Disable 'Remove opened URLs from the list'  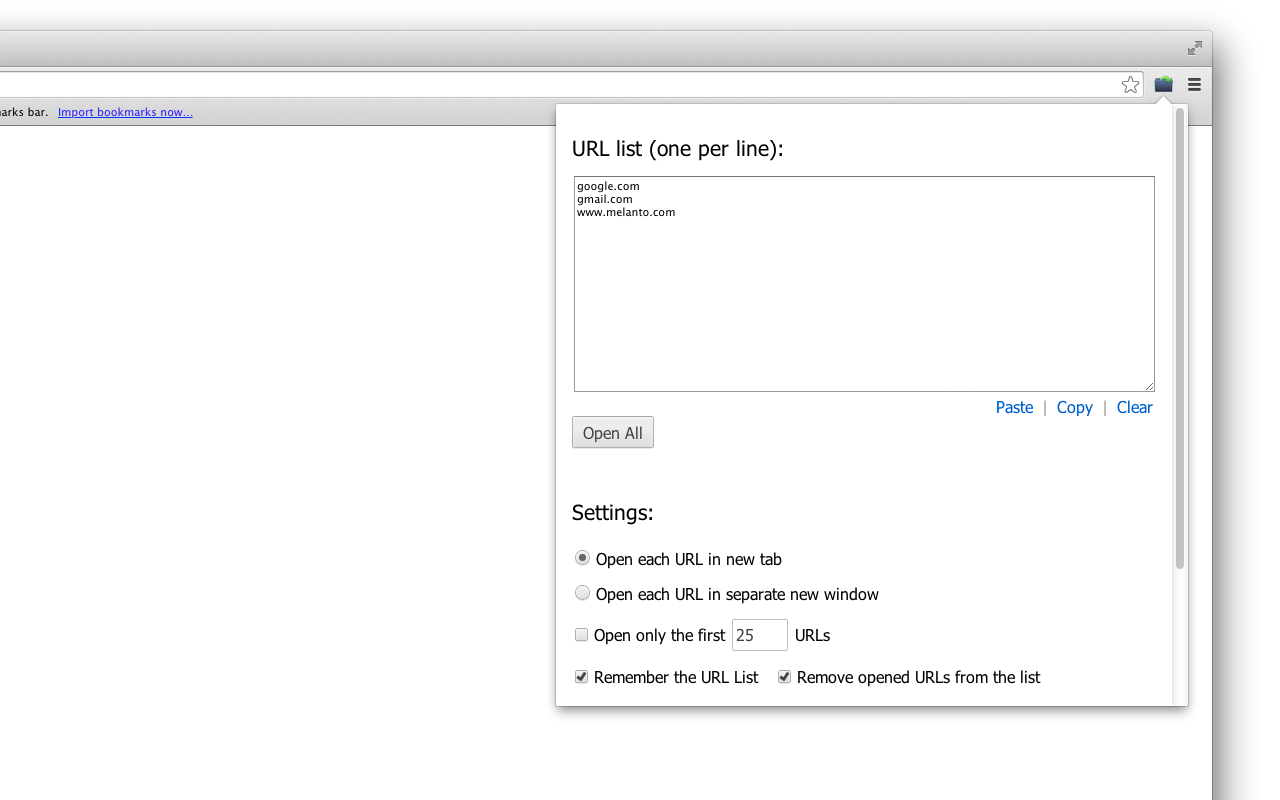point(784,677)
